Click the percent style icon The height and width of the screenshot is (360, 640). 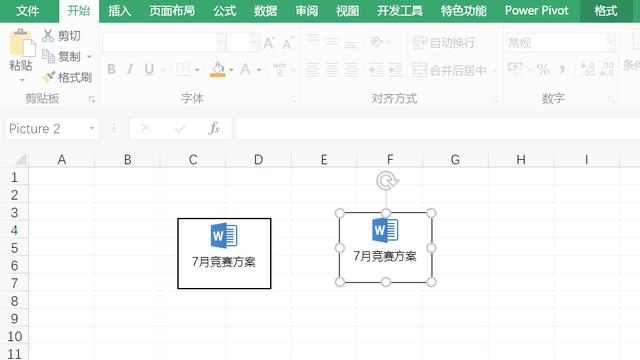543,70
